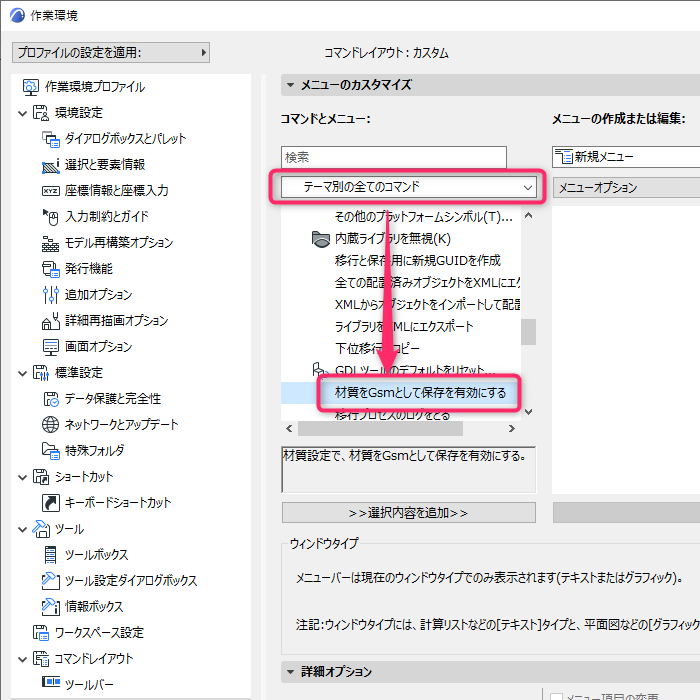Click the メニューオプション button
The height and width of the screenshot is (700, 700).
(x=626, y=188)
